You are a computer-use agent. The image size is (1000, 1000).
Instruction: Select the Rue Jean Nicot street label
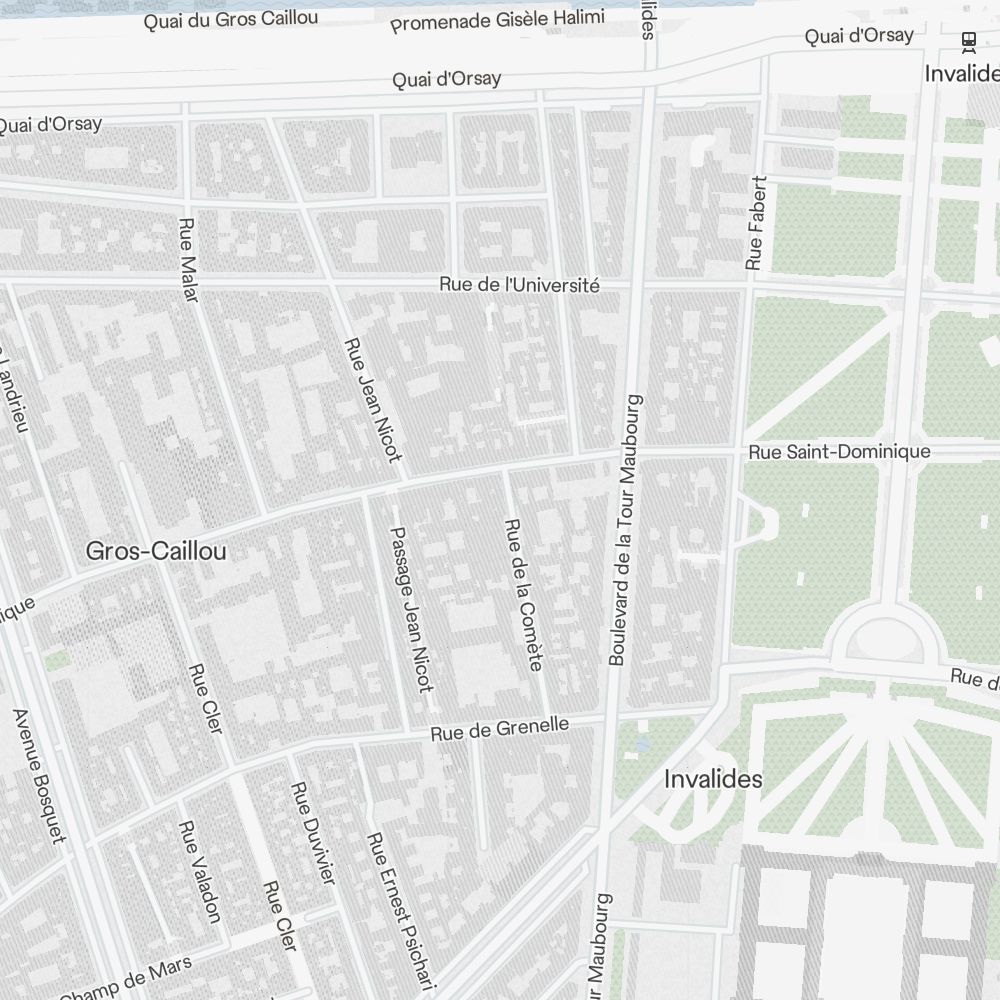[372, 399]
